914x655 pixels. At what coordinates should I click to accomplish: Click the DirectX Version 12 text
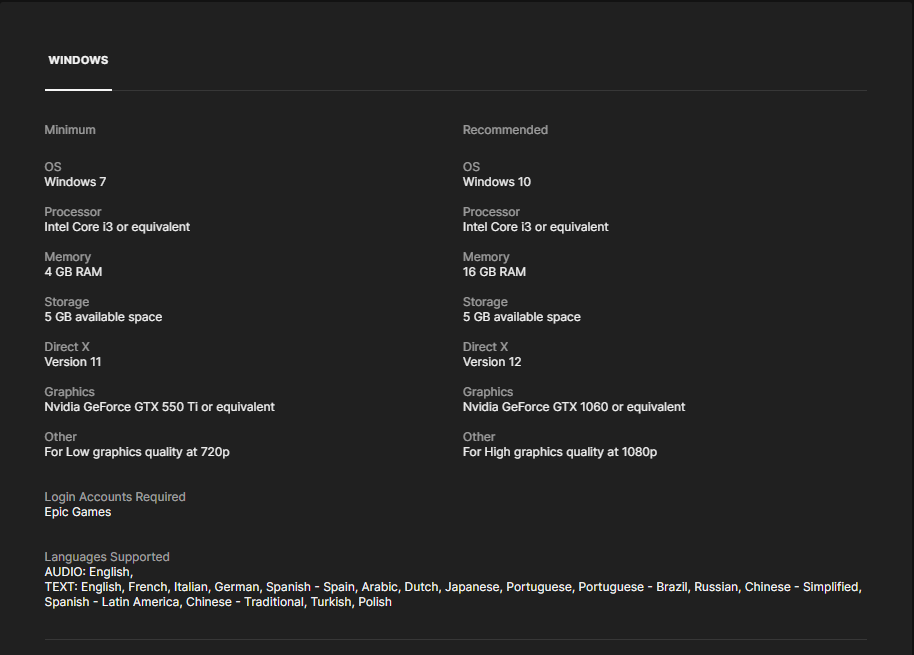tap(492, 362)
